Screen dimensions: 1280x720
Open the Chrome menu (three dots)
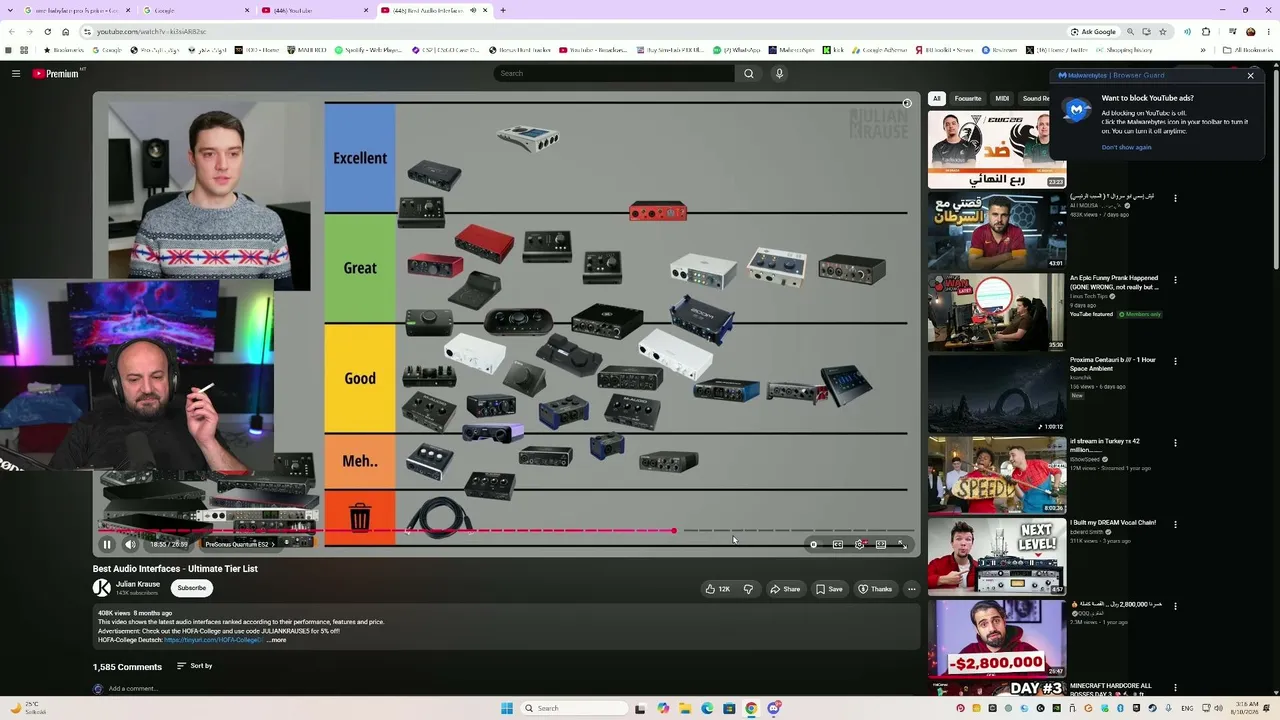tap(1268, 32)
